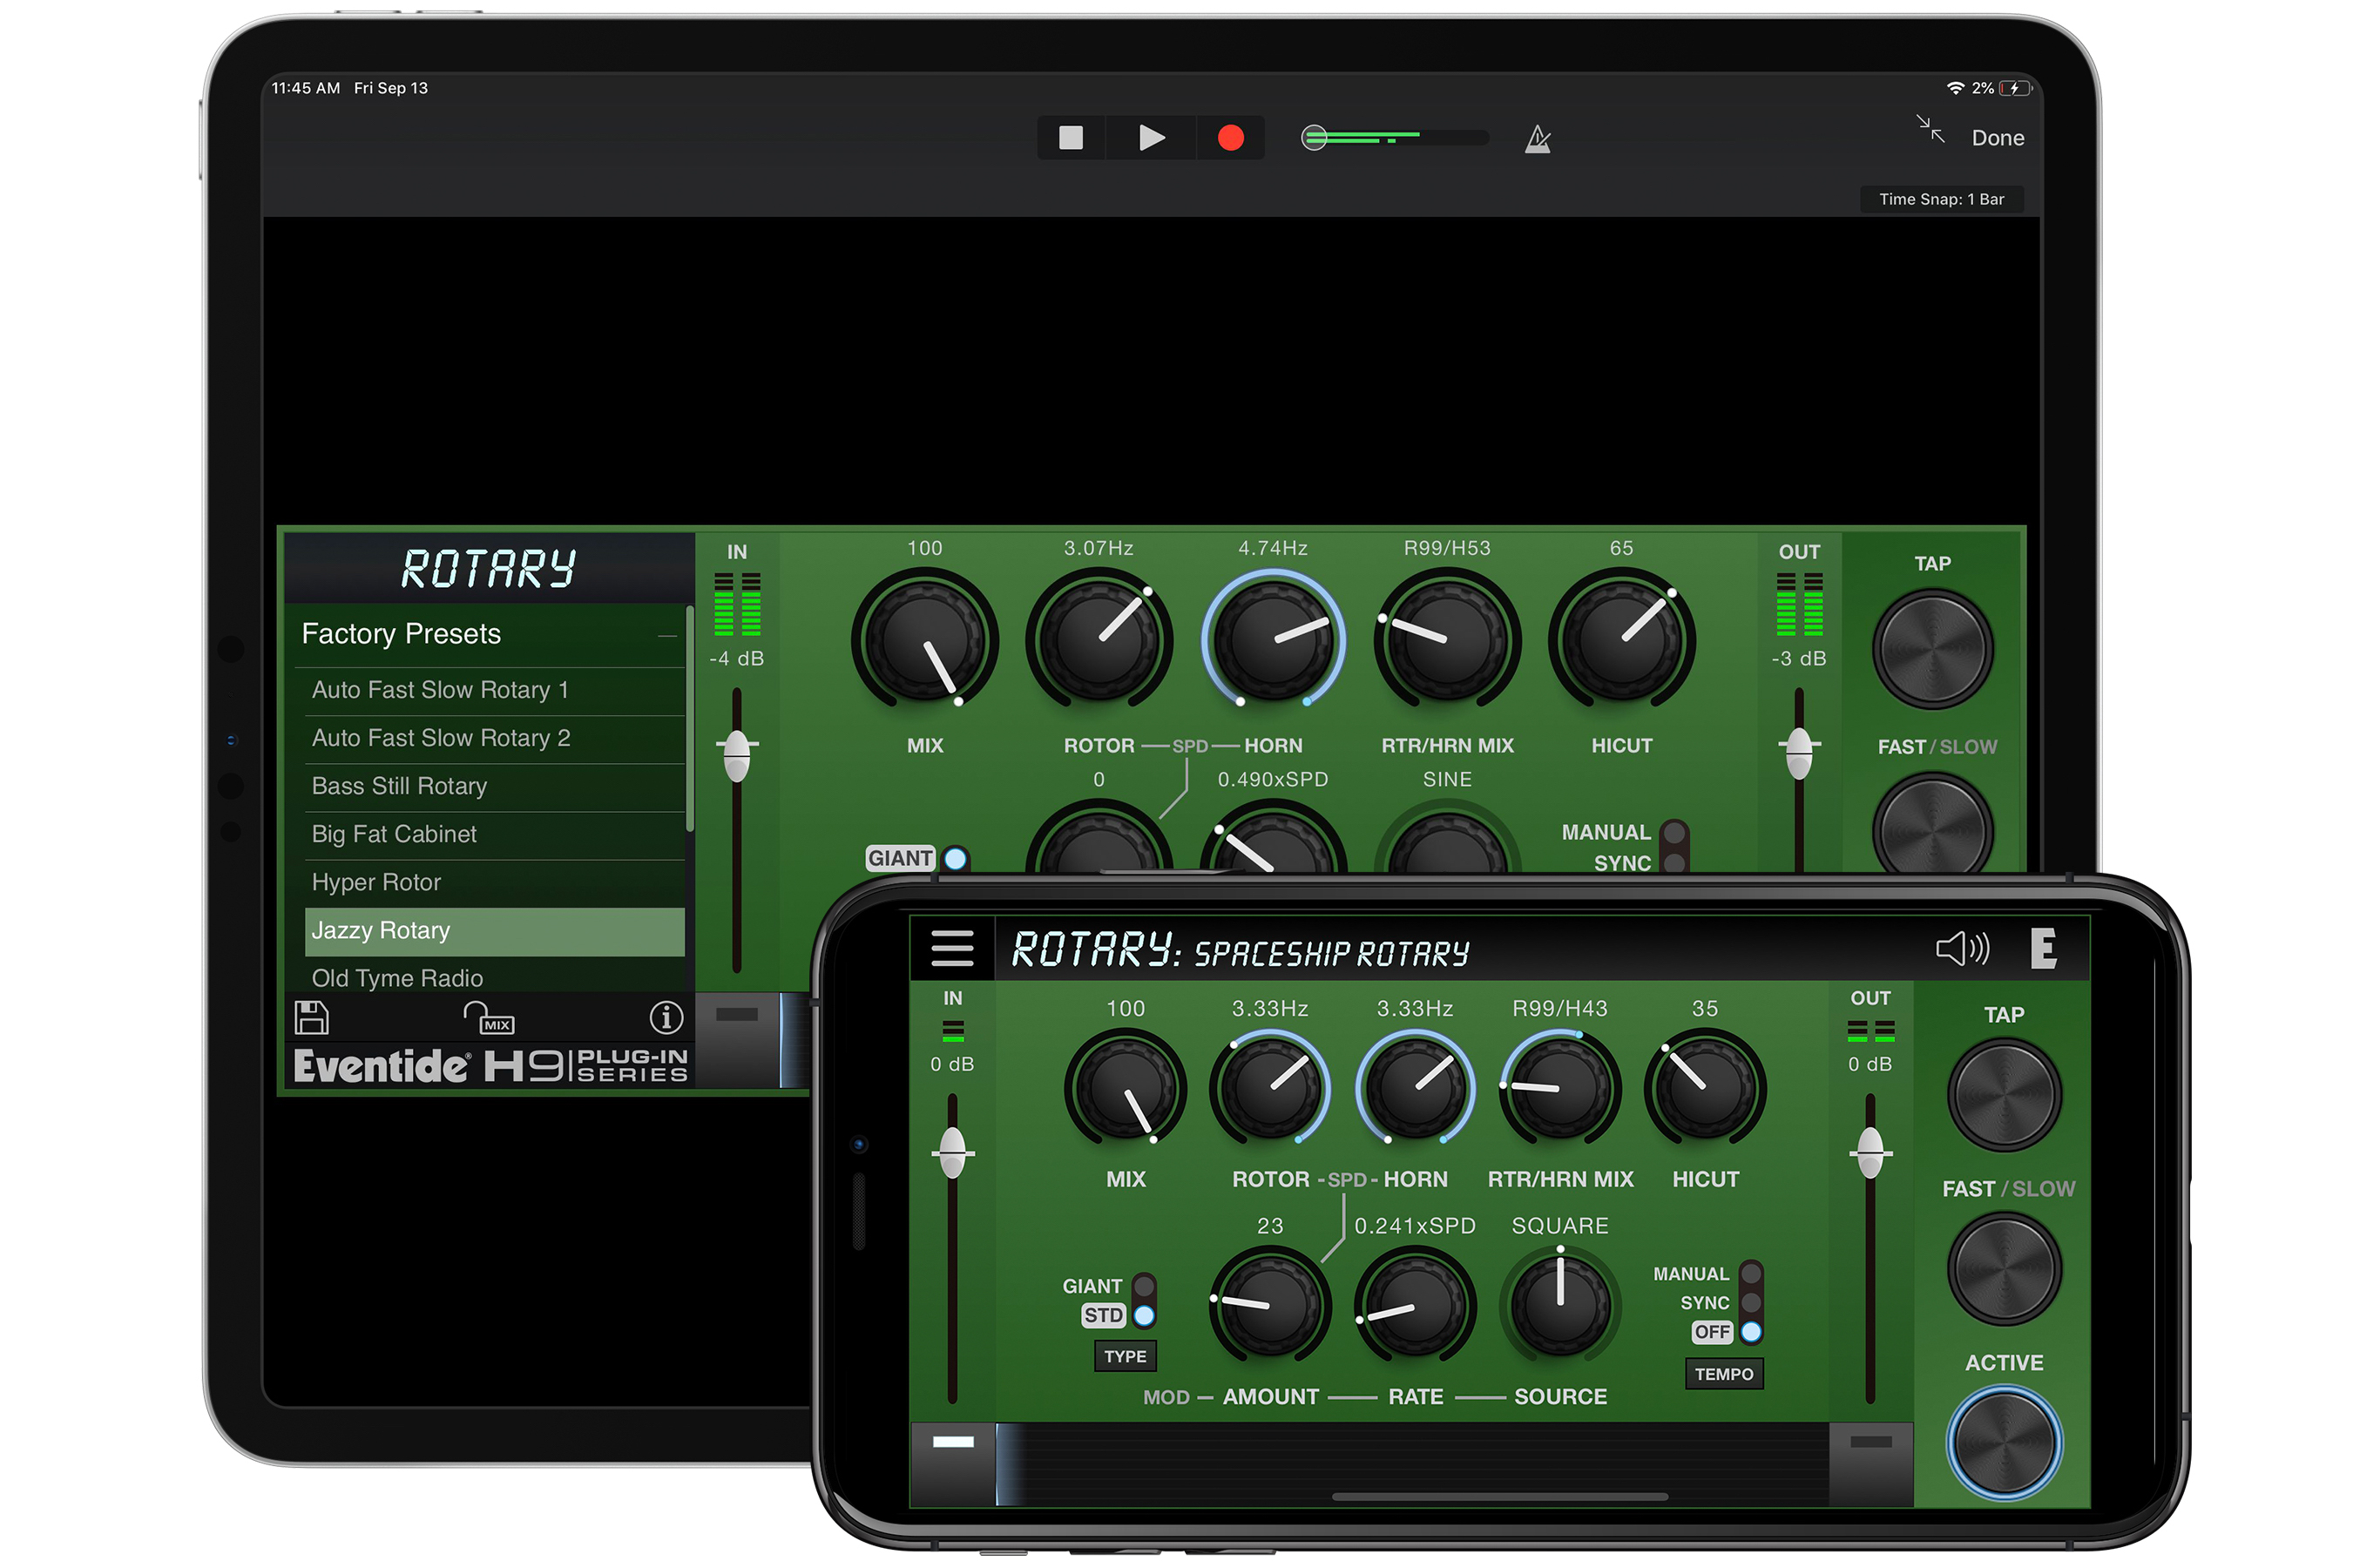Click the preset list scrollbar
The image size is (2380, 1568).
tap(690, 719)
